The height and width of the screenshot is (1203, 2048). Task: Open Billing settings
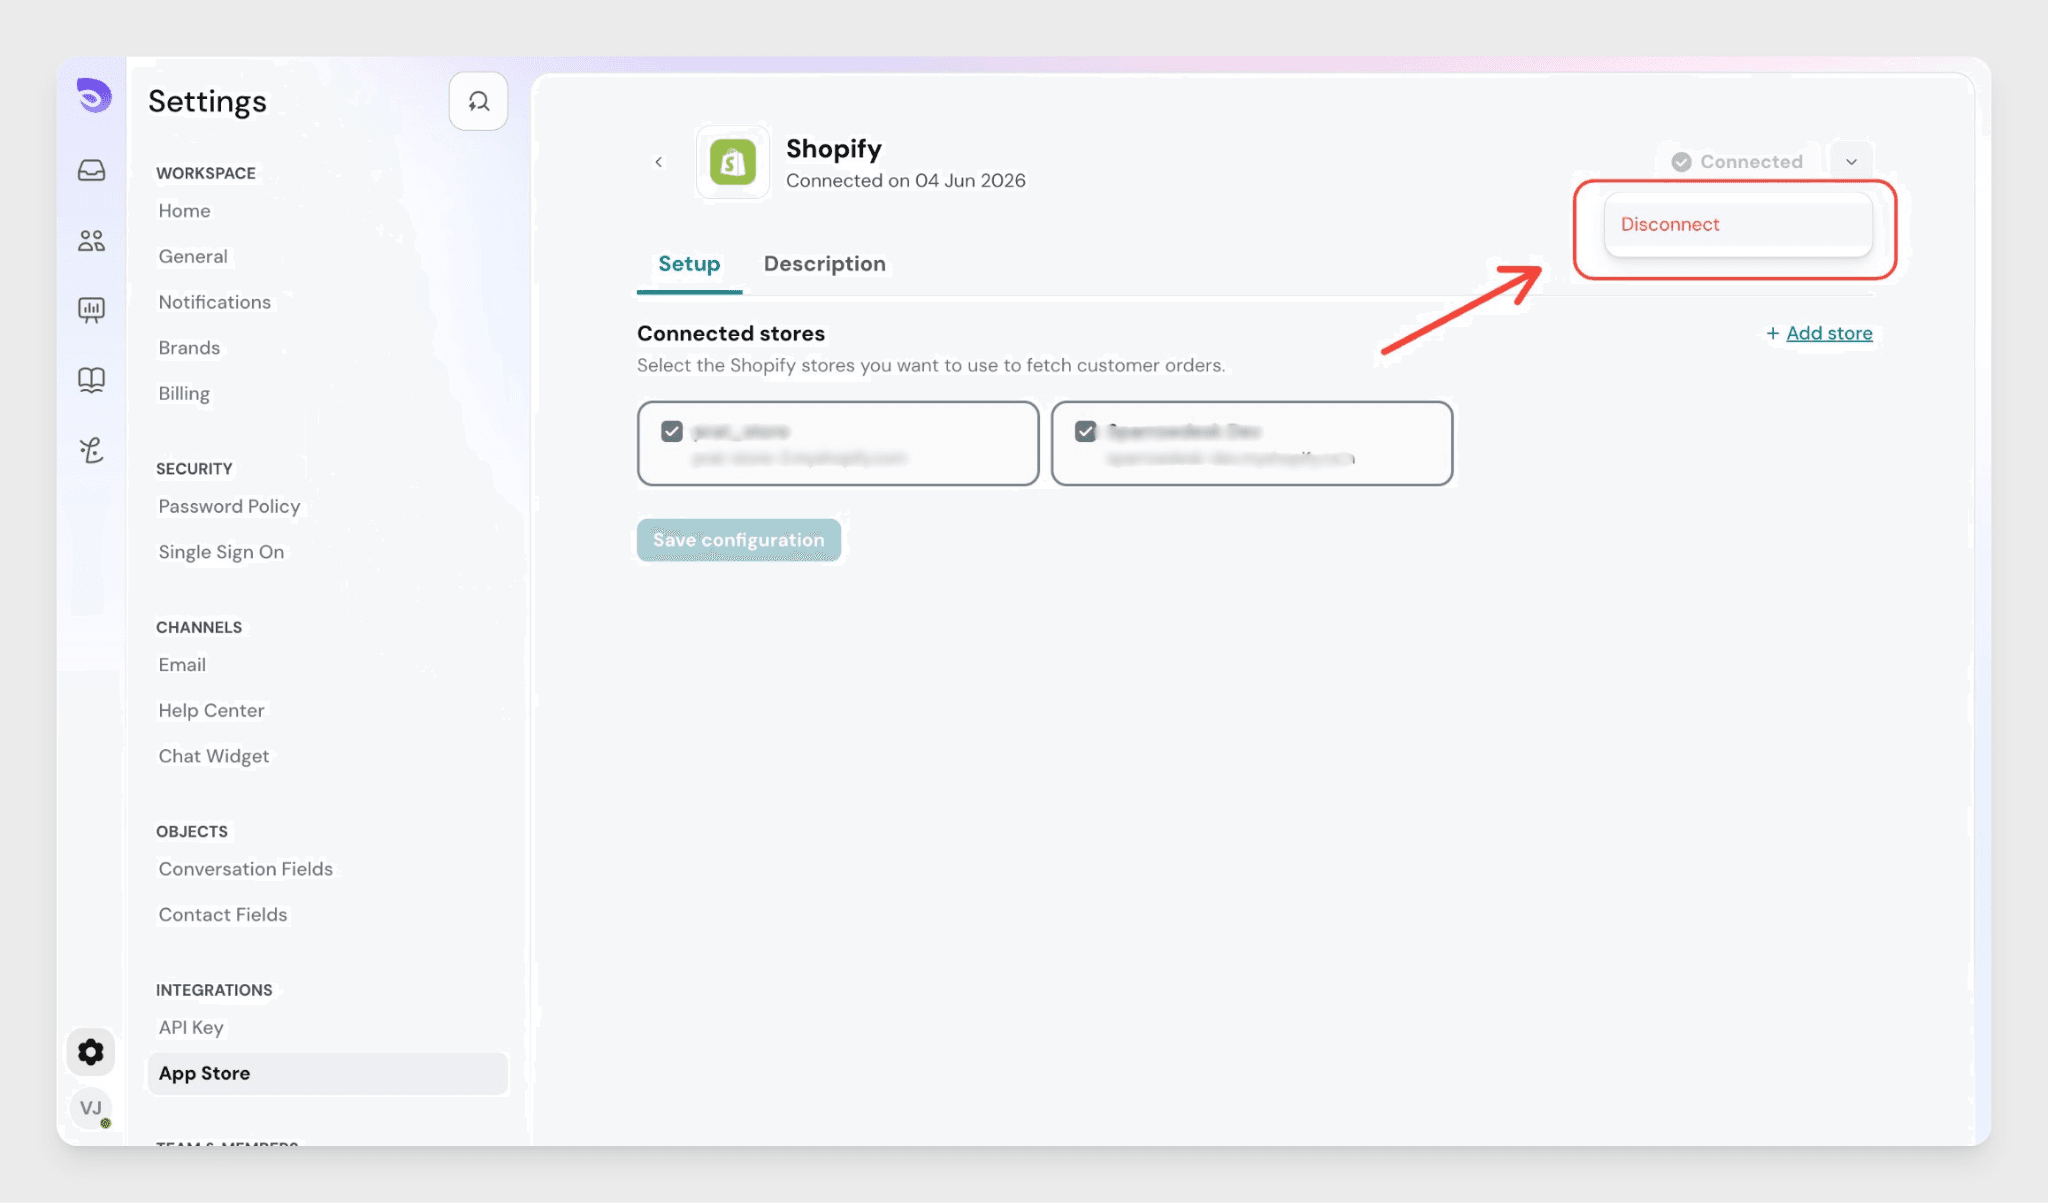(184, 394)
